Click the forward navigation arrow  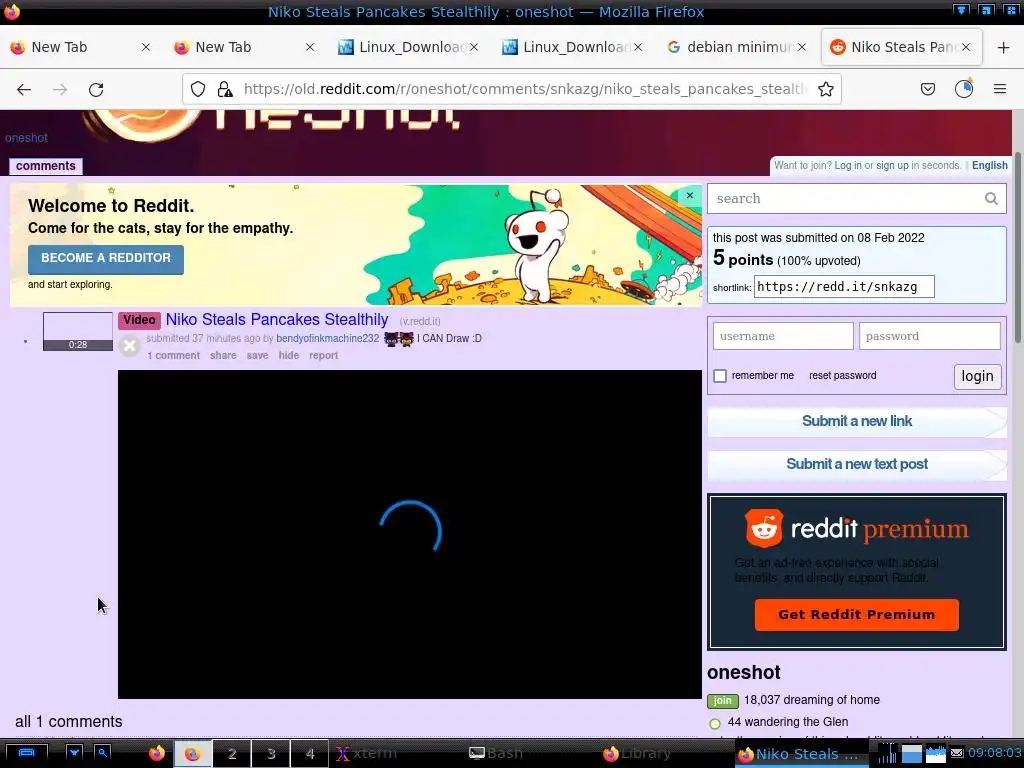coord(60,89)
